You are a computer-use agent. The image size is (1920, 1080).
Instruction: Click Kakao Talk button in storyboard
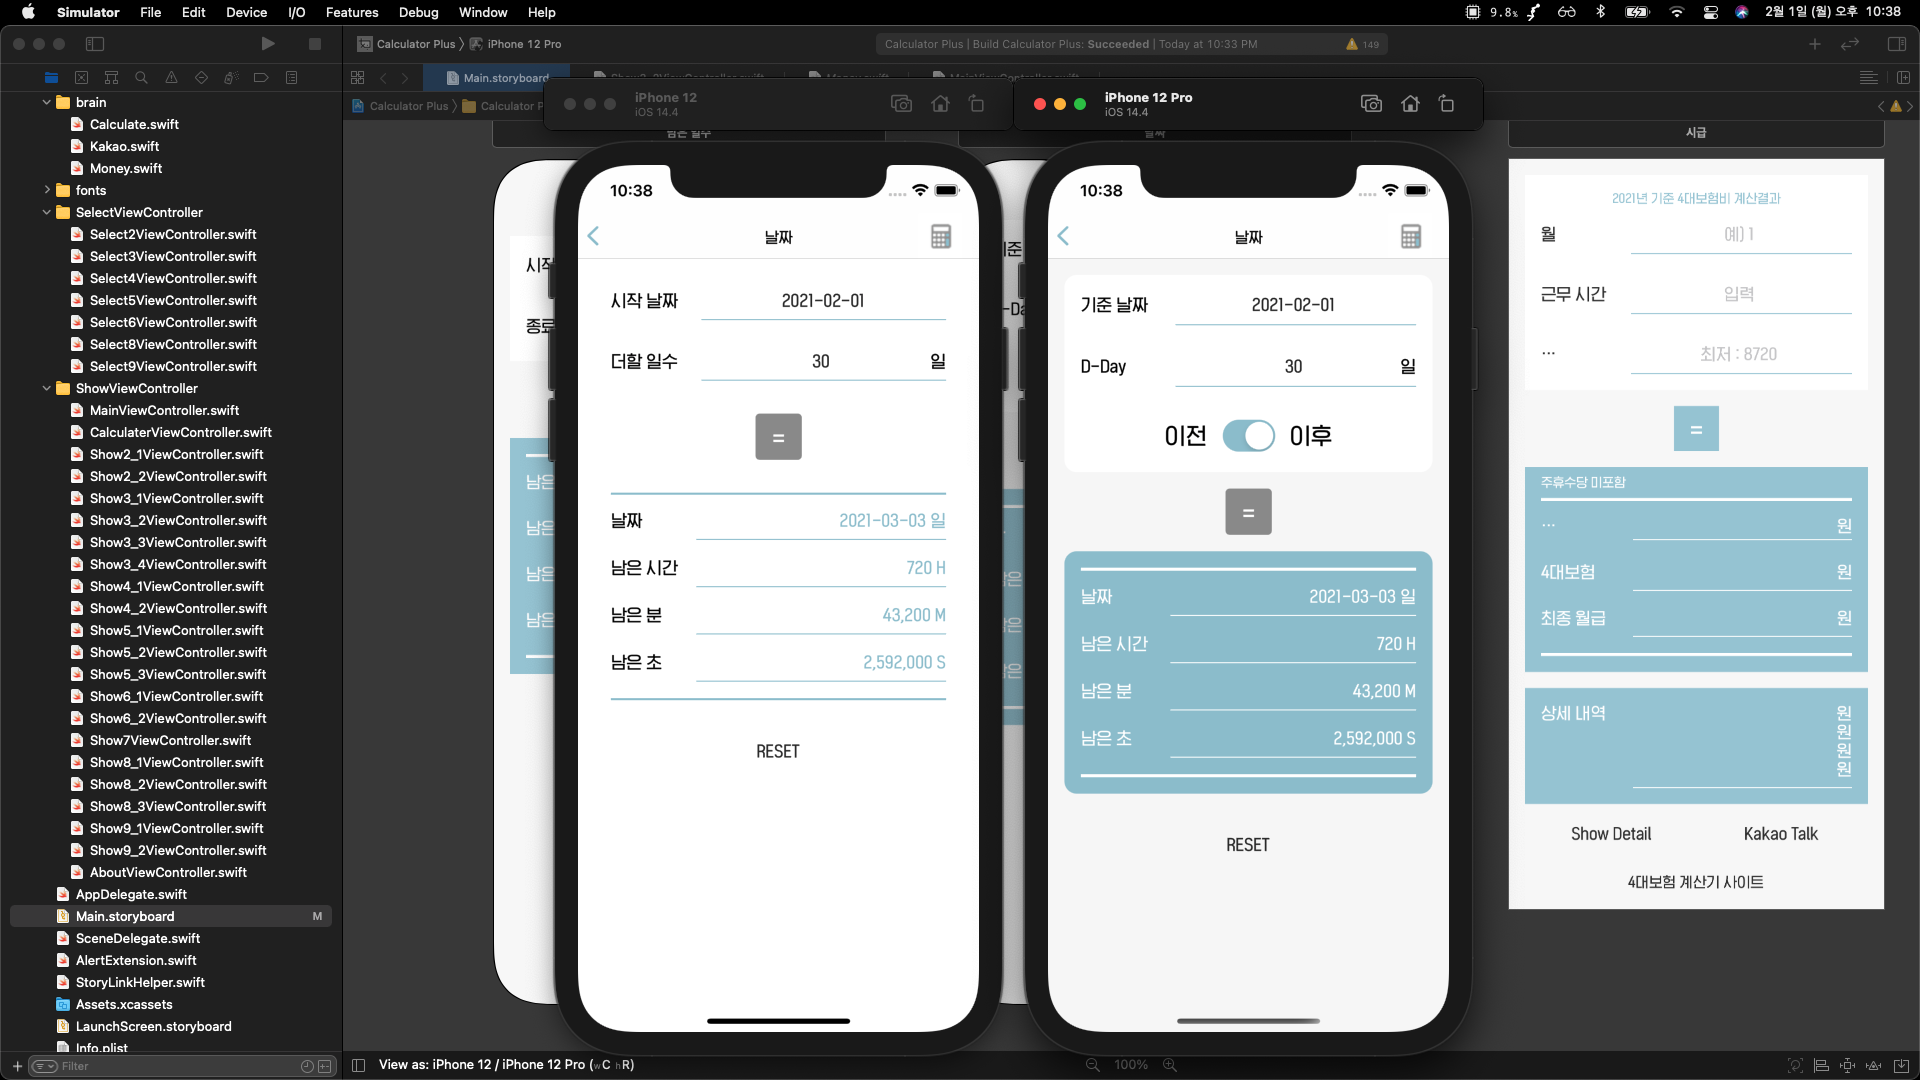(x=1780, y=834)
